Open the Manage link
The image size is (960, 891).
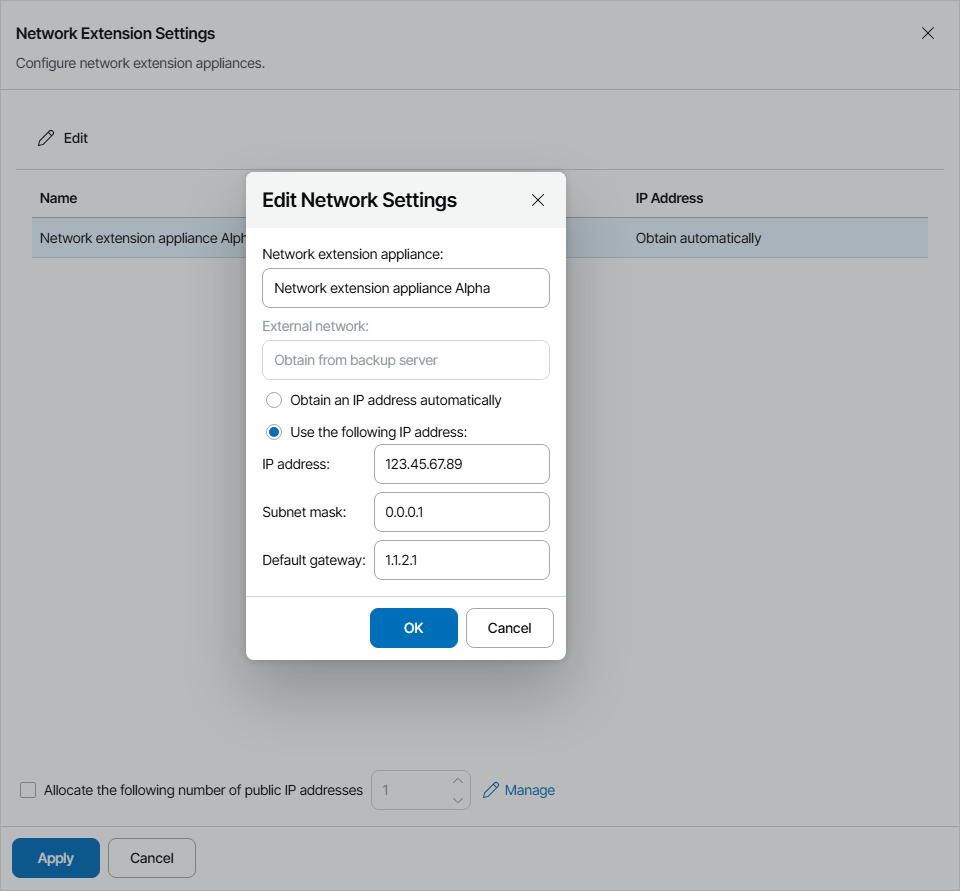click(530, 790)
